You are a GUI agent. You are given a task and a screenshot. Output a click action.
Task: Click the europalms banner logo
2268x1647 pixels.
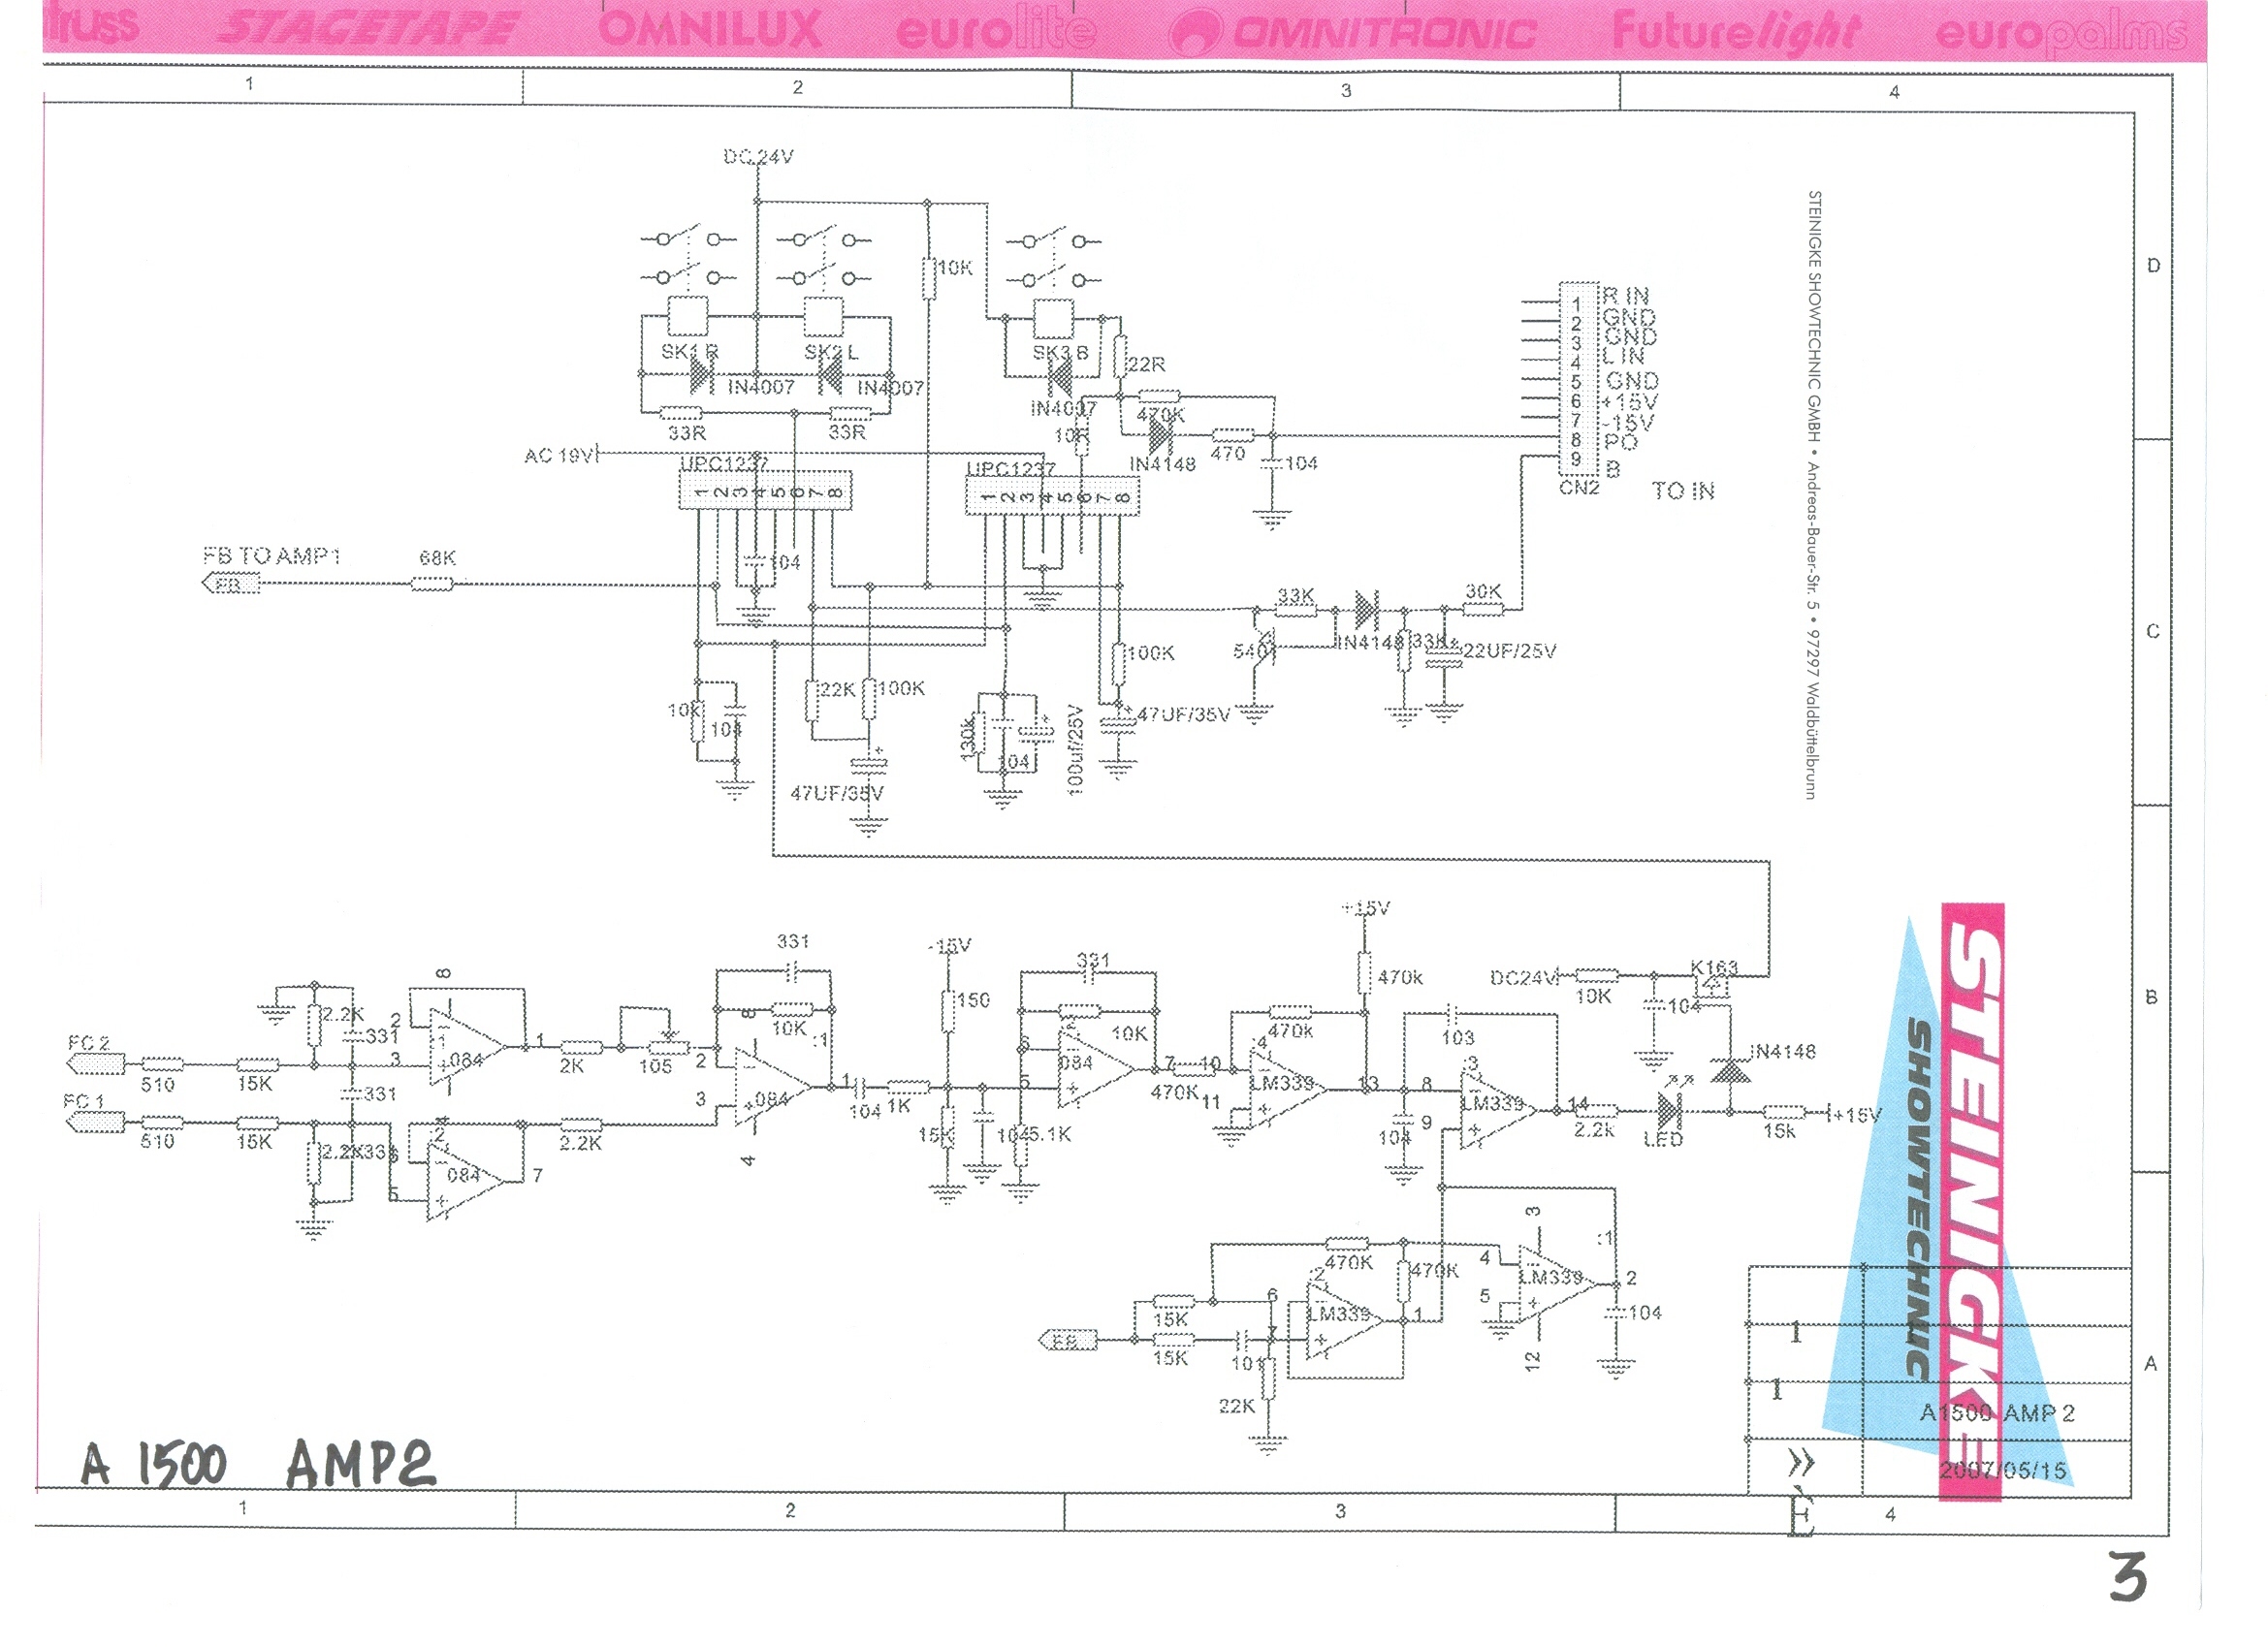2062,35
